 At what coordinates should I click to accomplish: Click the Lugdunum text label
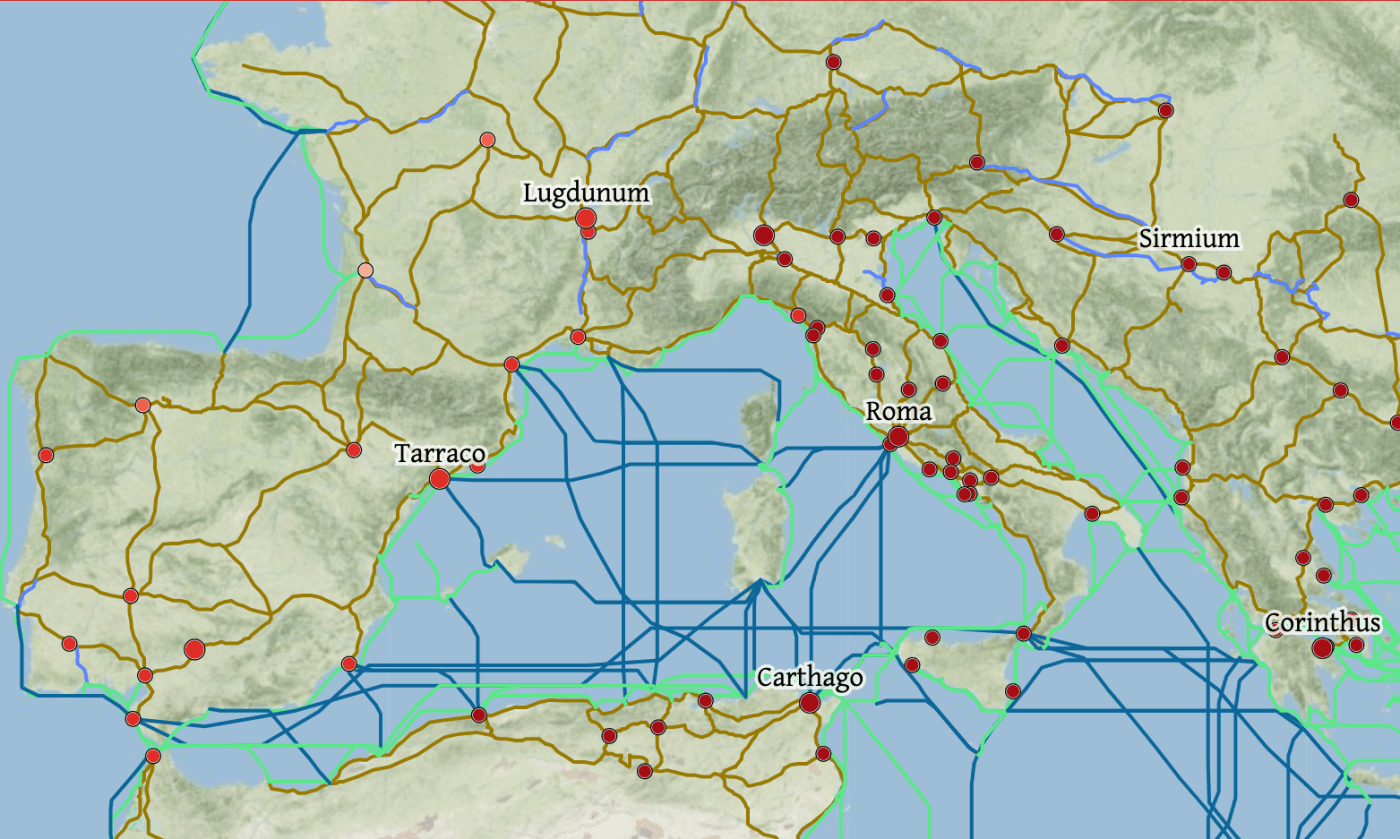pyautogui.click(x=586, y=193)
